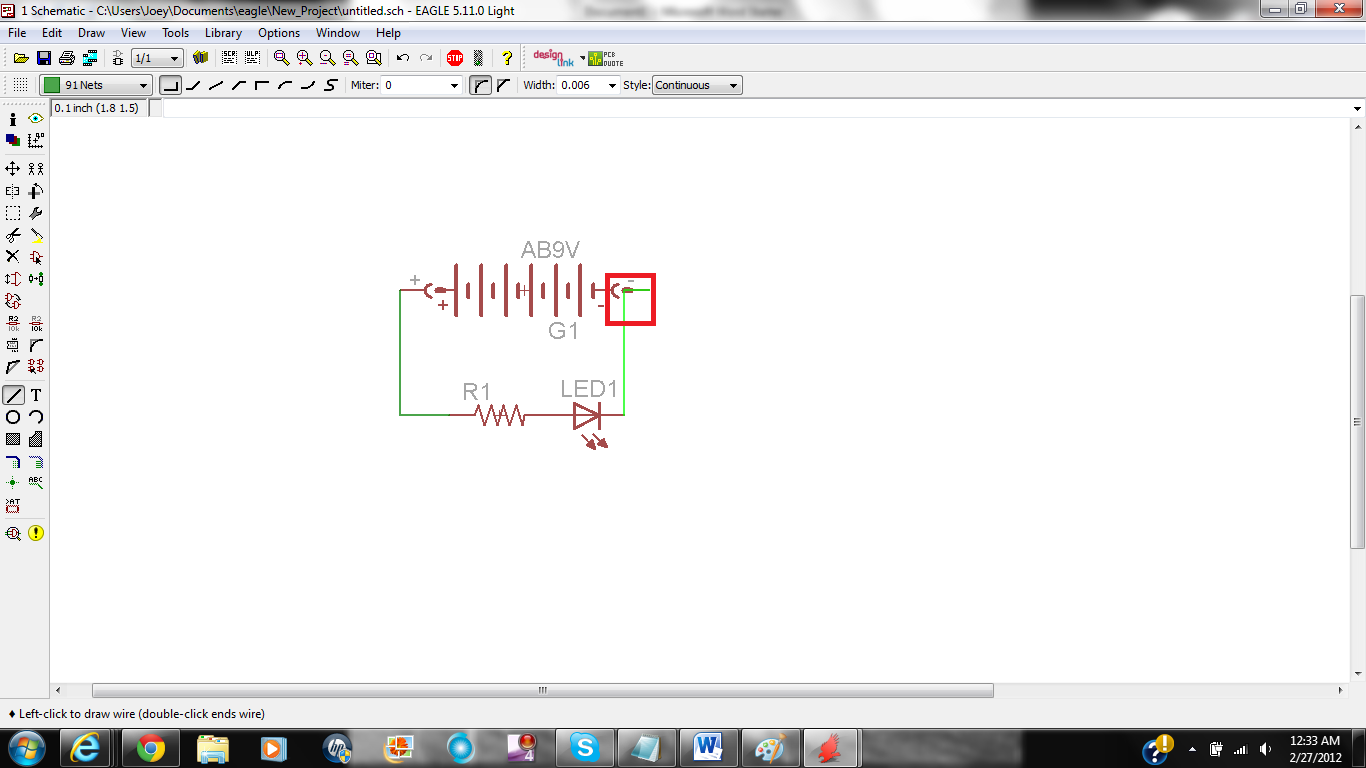Expand the sheet selector showing 1/1
This screenshot has width=1366, height=768.
pos(176,57)
